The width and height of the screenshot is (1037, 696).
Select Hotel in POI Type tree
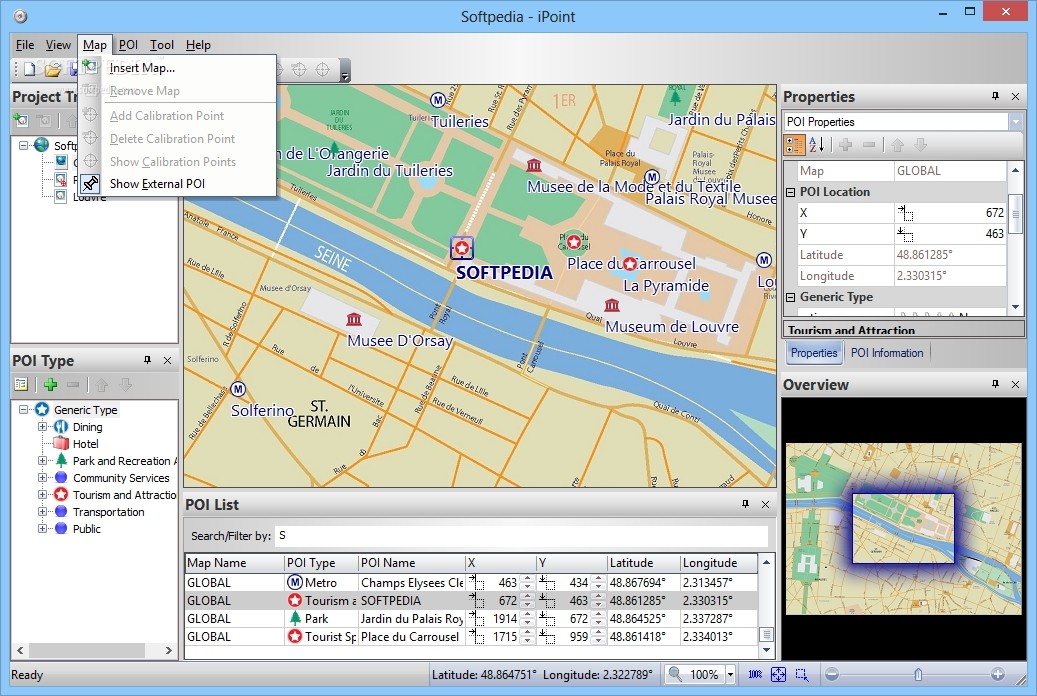tap(85, 444)
